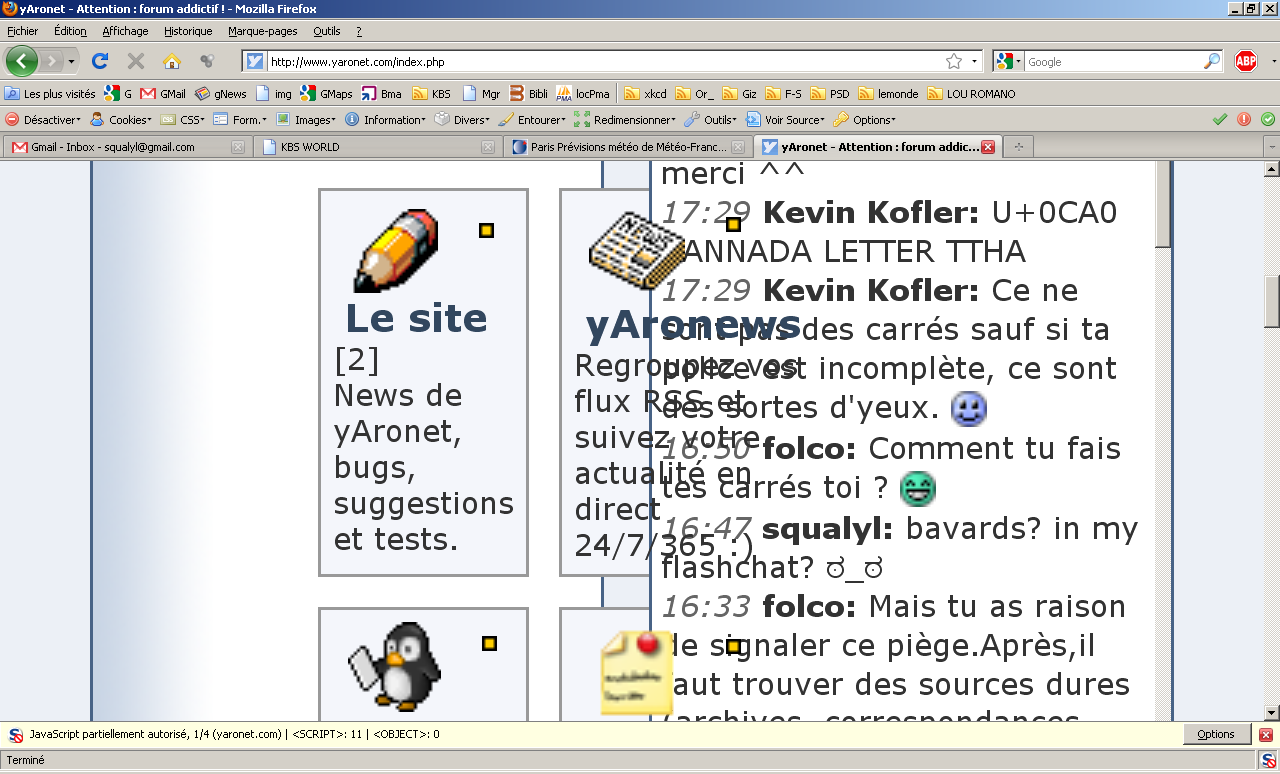The height and width of the screenshot is (774, 1280).
Task: Open the Images dropdown in developer toolbar
Action: [307, 119]
